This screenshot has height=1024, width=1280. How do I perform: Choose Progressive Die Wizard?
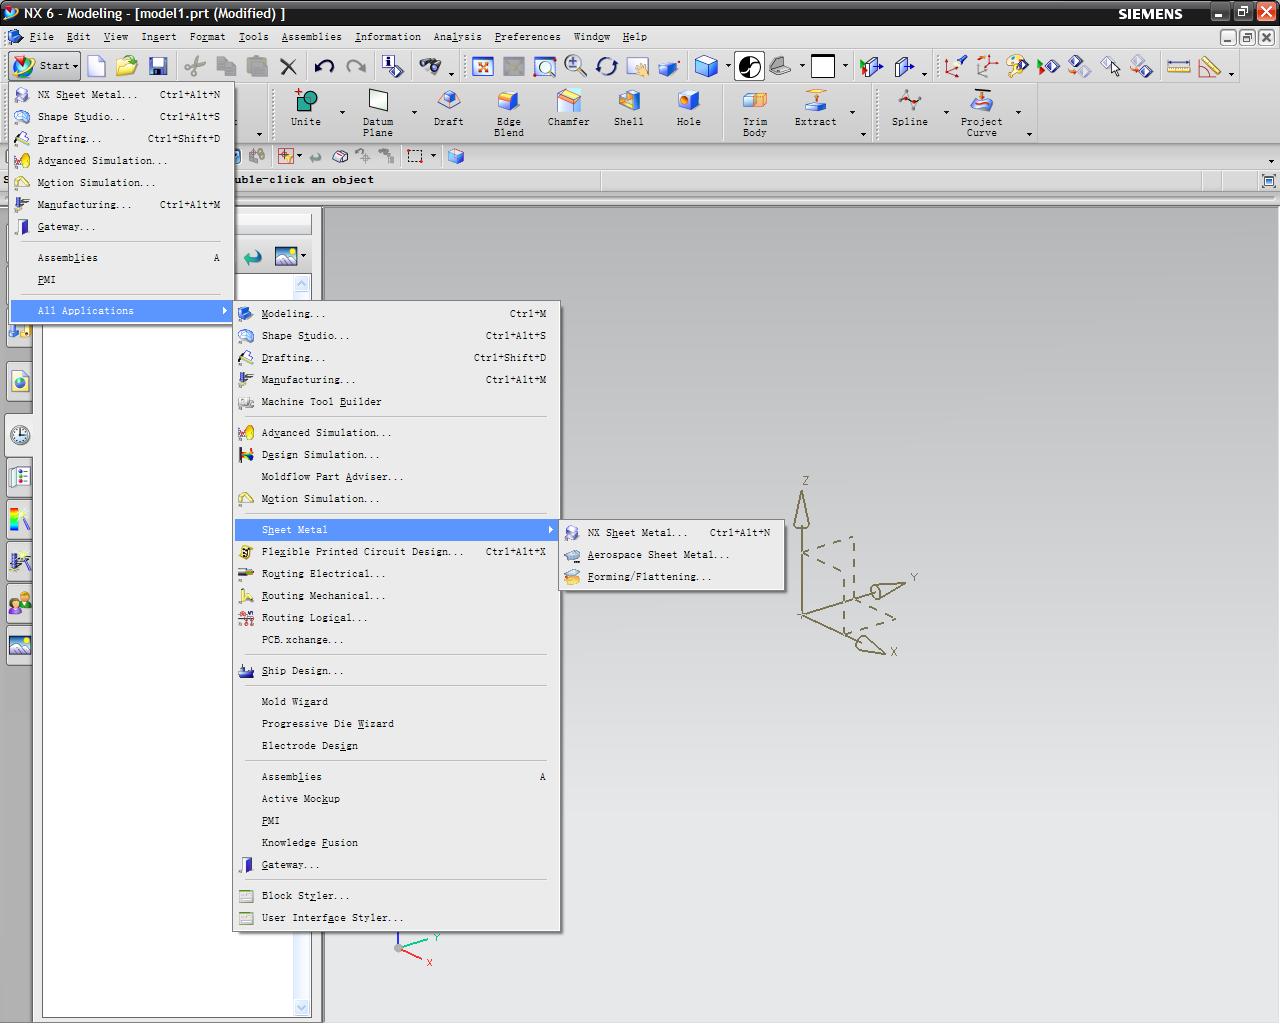point(397,724)
